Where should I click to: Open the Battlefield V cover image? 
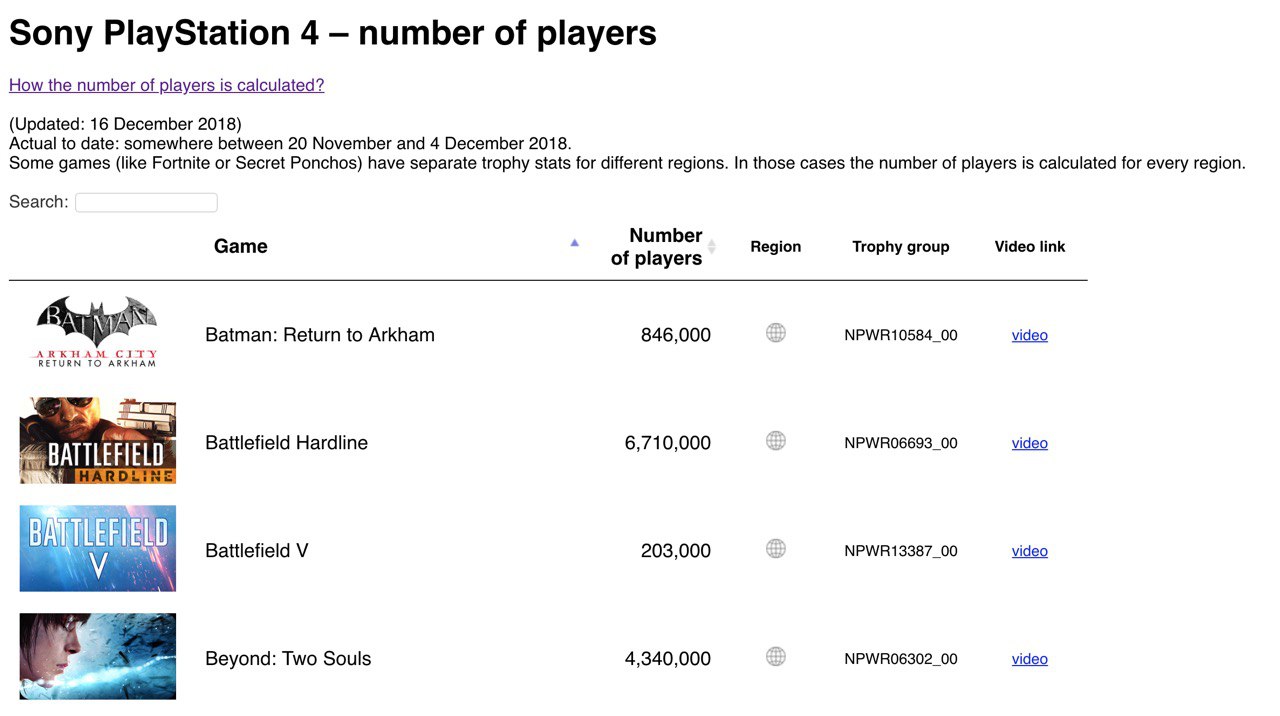tap(98, 549)
